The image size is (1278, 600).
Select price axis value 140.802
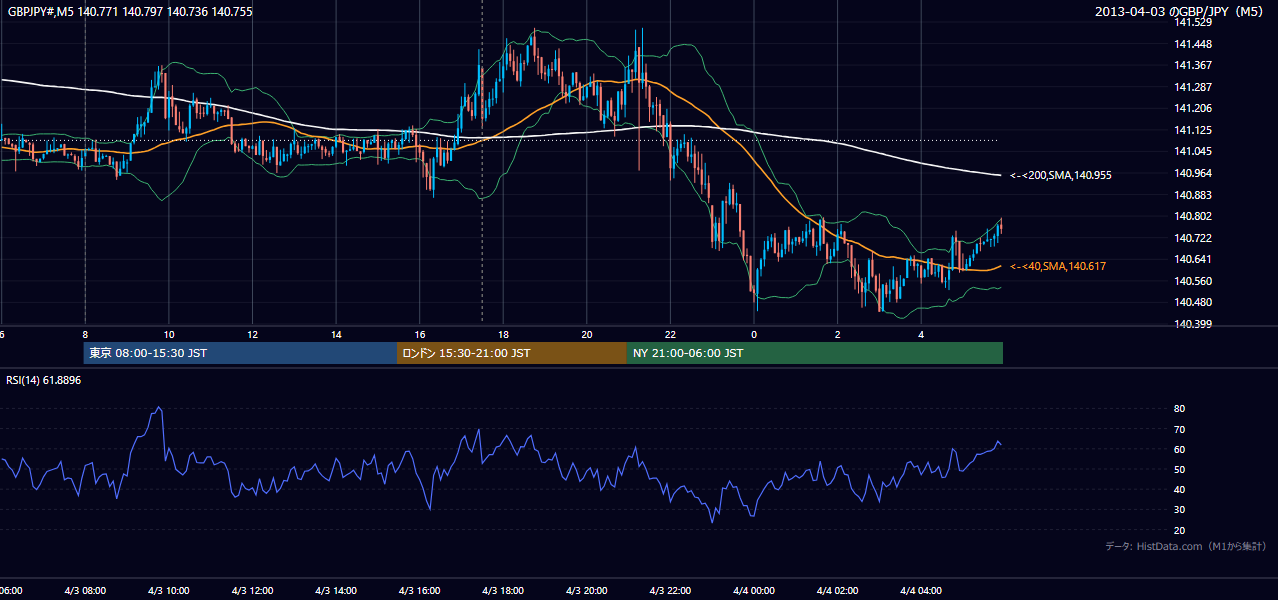coord(1193,216)
